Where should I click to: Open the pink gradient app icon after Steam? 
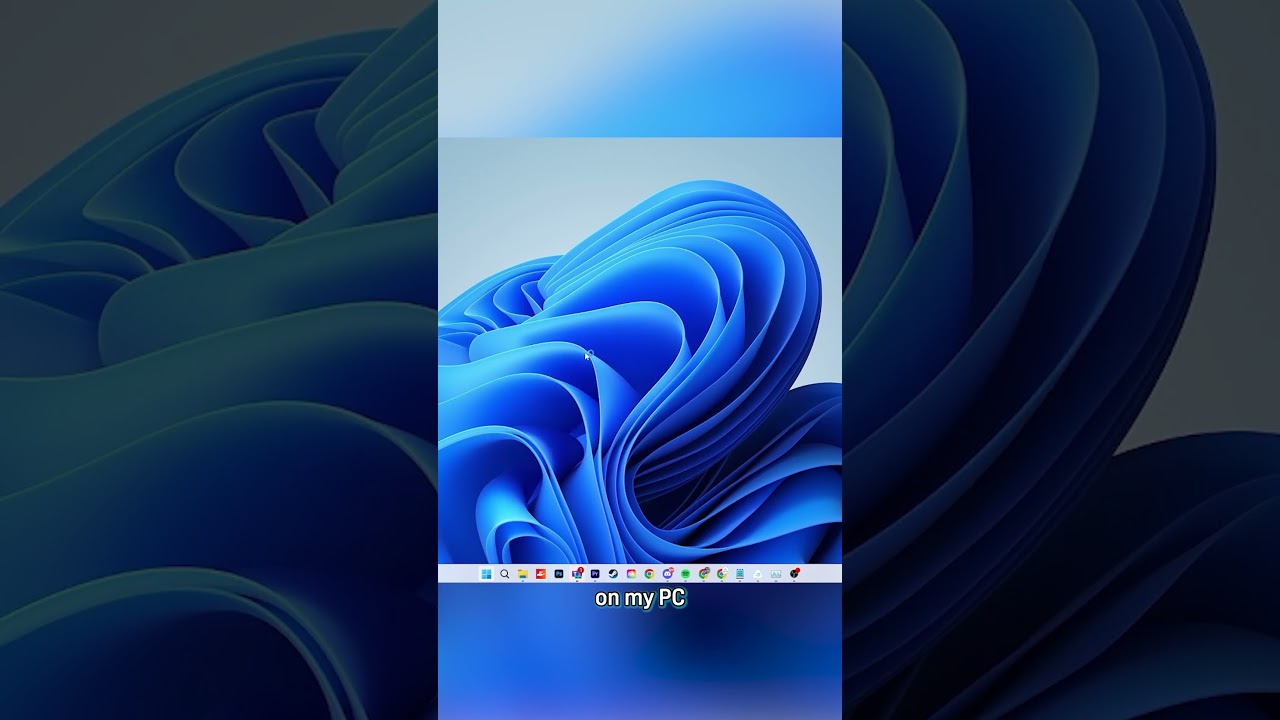(631, 574)
